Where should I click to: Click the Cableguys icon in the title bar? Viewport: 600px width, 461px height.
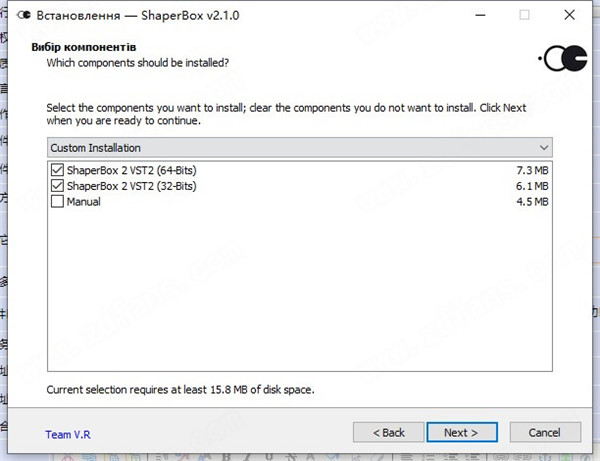point(24,15)
